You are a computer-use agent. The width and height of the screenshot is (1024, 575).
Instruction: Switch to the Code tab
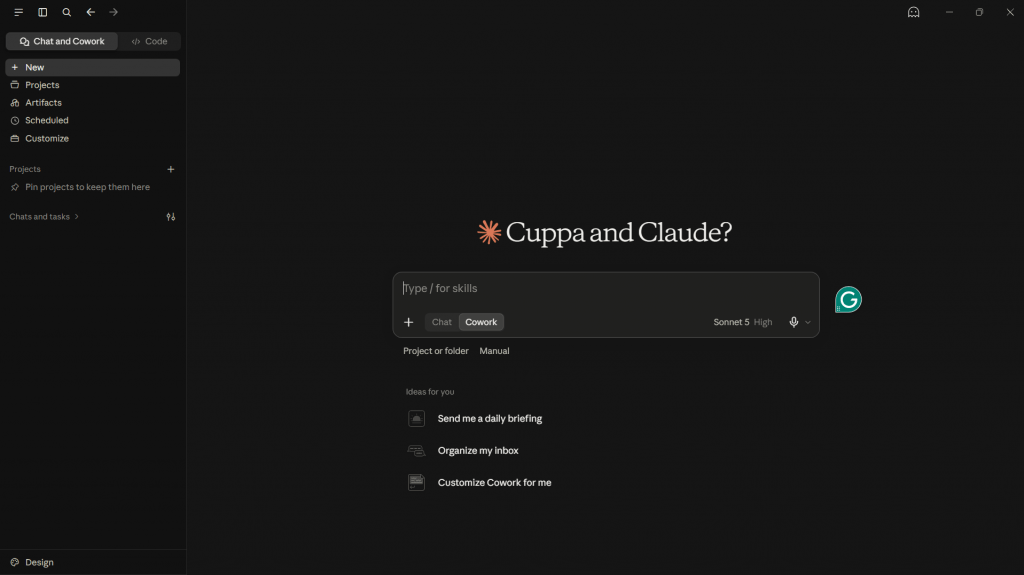pyautogui.click(x=150, y=41)
